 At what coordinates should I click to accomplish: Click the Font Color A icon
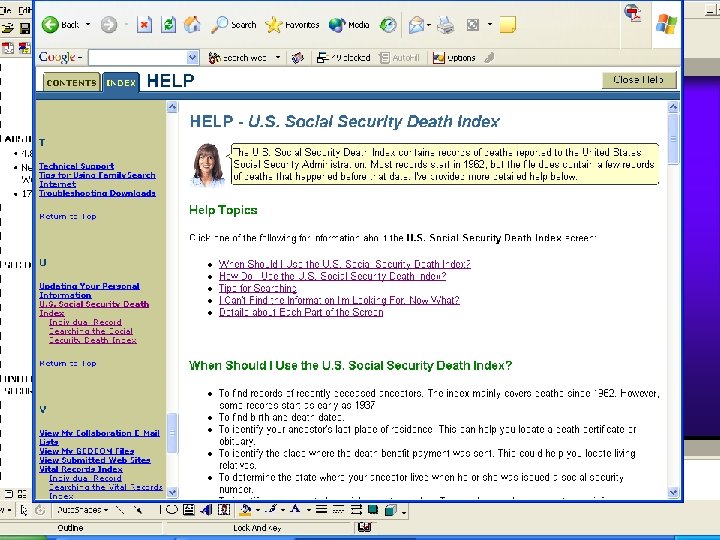pos(295,509)
